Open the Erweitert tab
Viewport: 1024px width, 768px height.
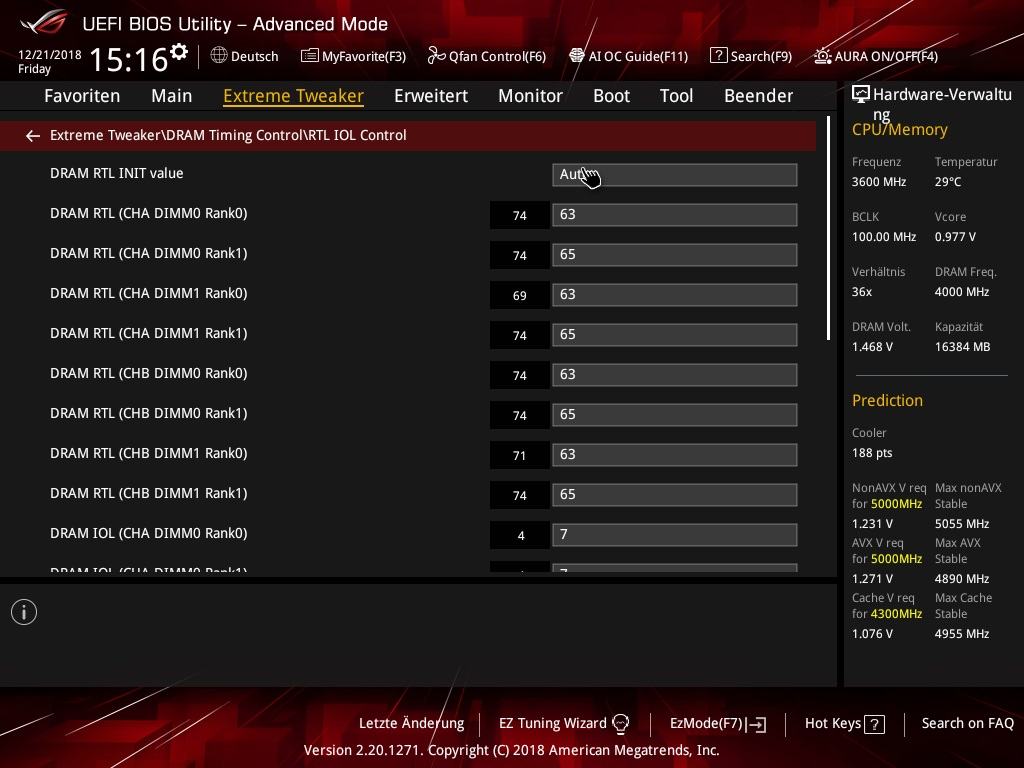(x=431, y=96)
